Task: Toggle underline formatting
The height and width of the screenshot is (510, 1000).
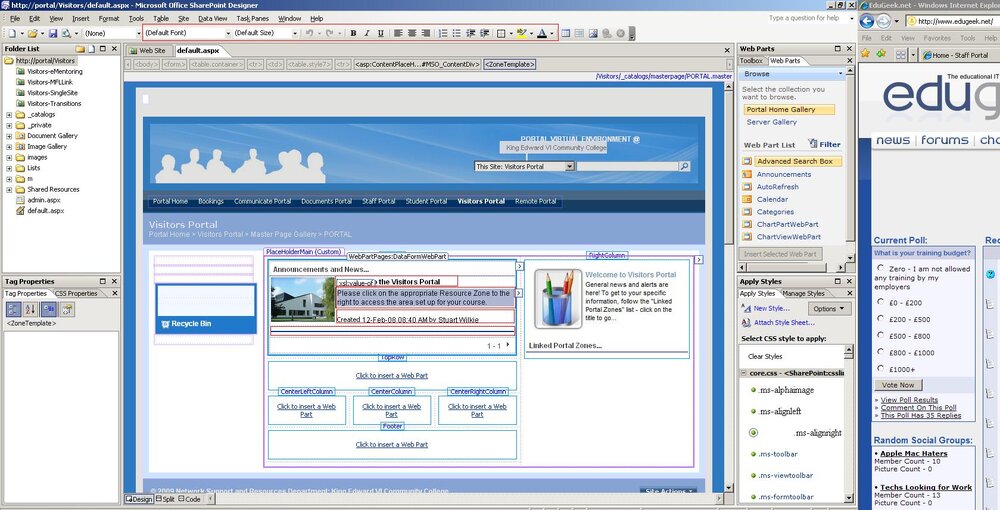Action: (x=381, y=33)
